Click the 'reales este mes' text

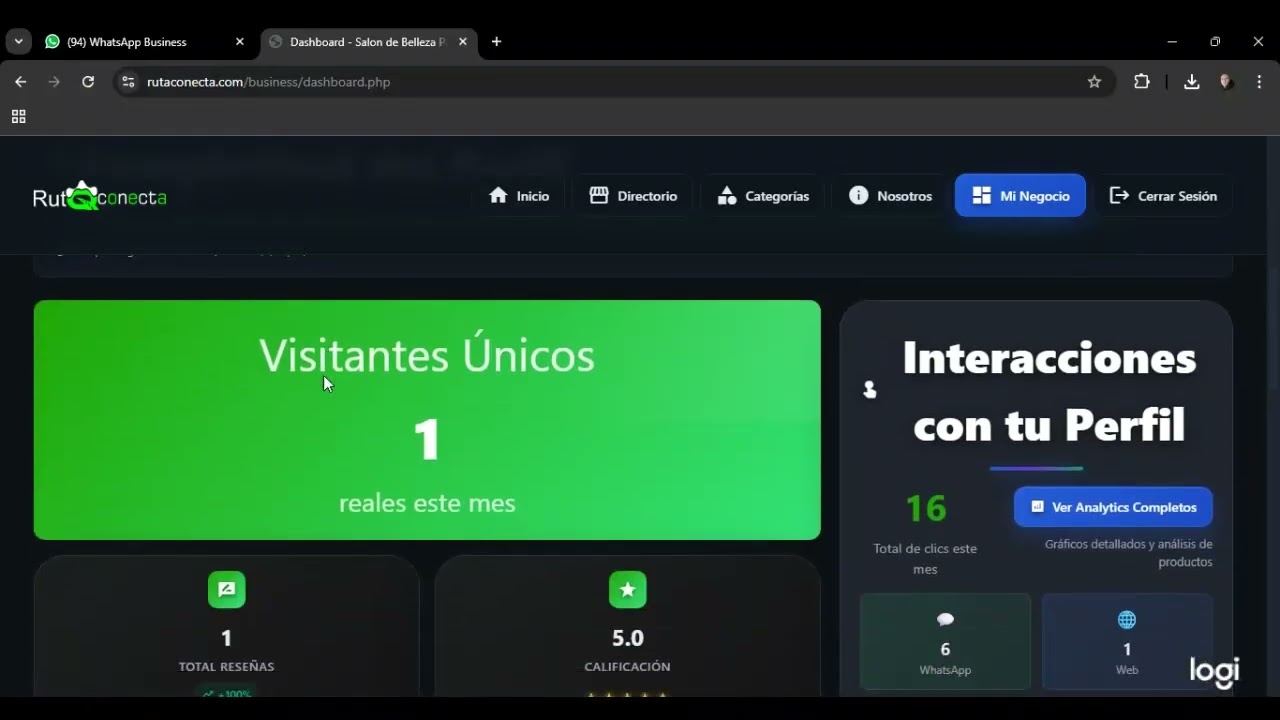pos(427,503)
